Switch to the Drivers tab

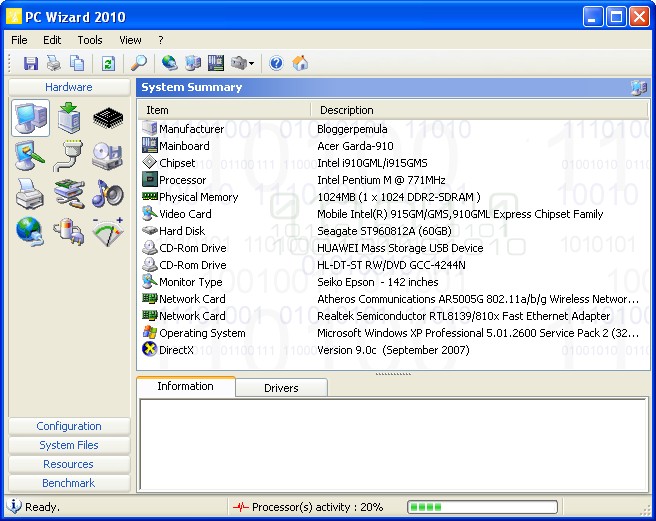click(x=281, y=388)
